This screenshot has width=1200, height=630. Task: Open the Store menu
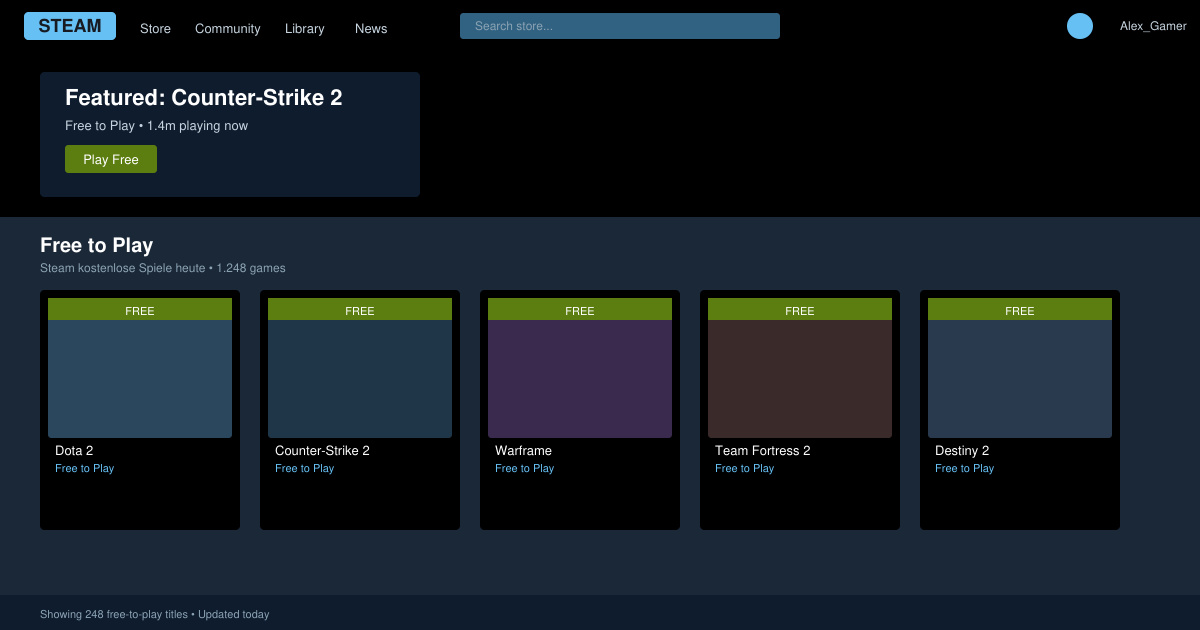tap(155, 28)
